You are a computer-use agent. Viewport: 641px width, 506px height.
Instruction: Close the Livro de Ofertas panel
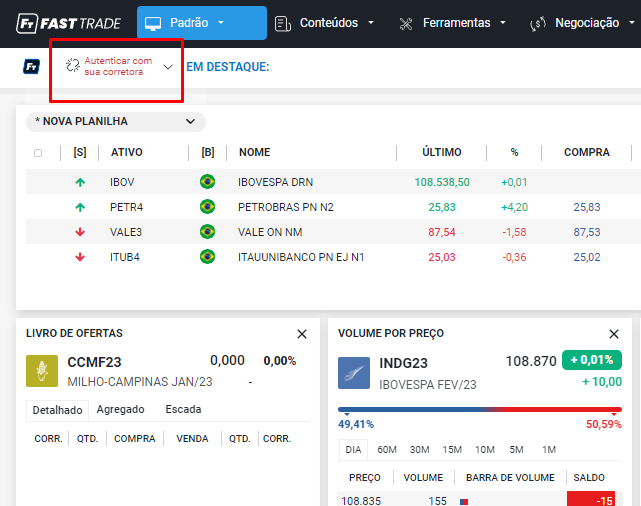(x=302, y=334)
